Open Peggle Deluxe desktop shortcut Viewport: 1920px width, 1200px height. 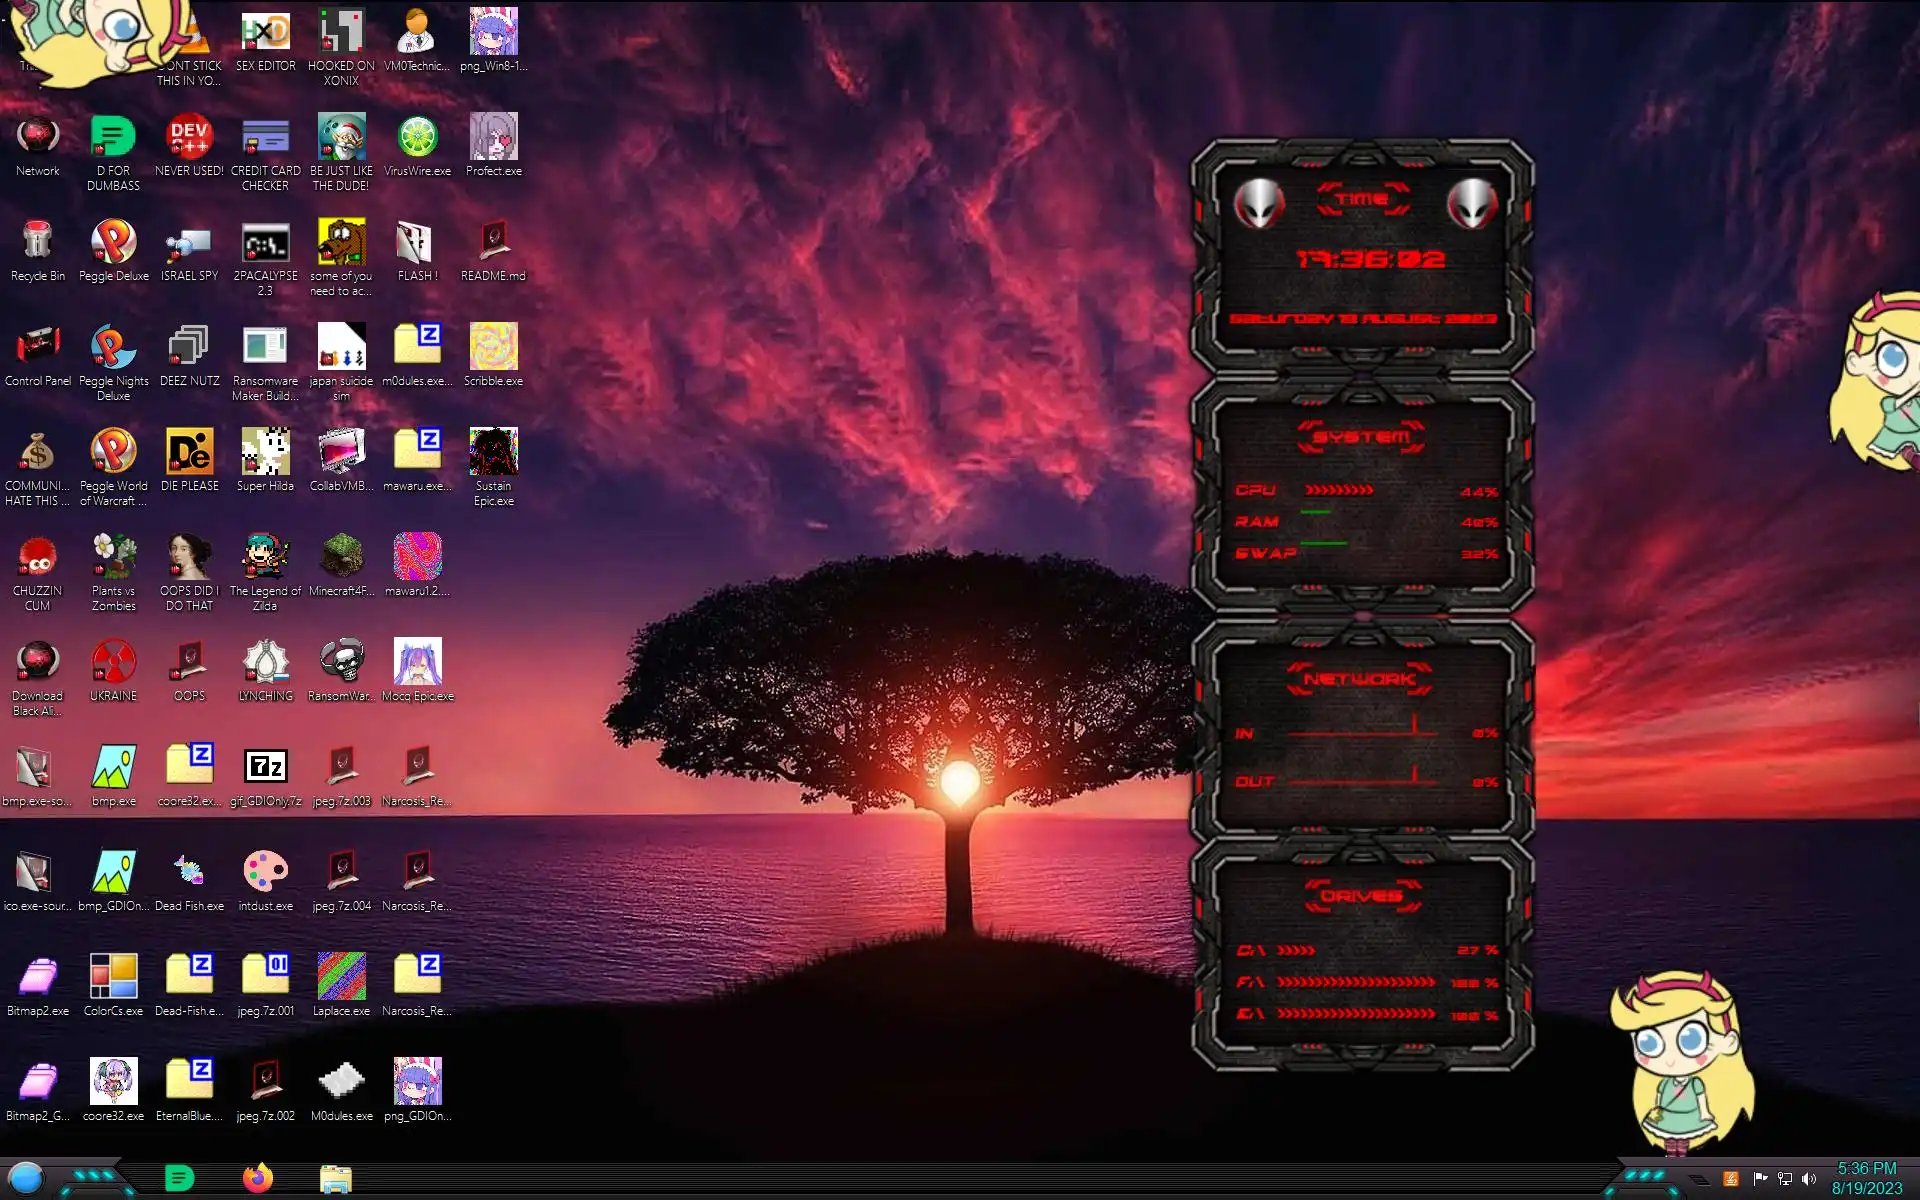pos(113,243)
